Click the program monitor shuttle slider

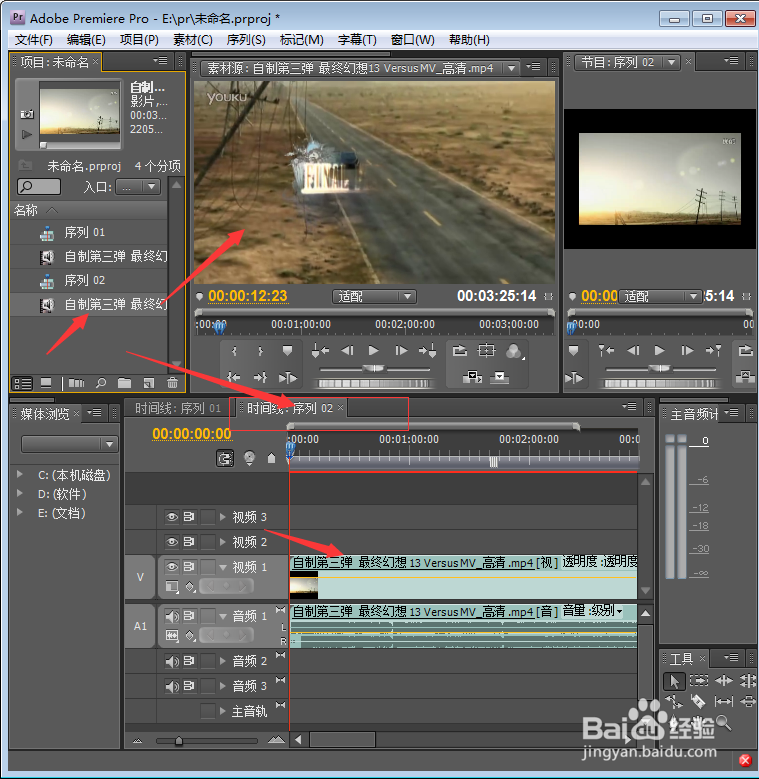(x=660, y=369)
